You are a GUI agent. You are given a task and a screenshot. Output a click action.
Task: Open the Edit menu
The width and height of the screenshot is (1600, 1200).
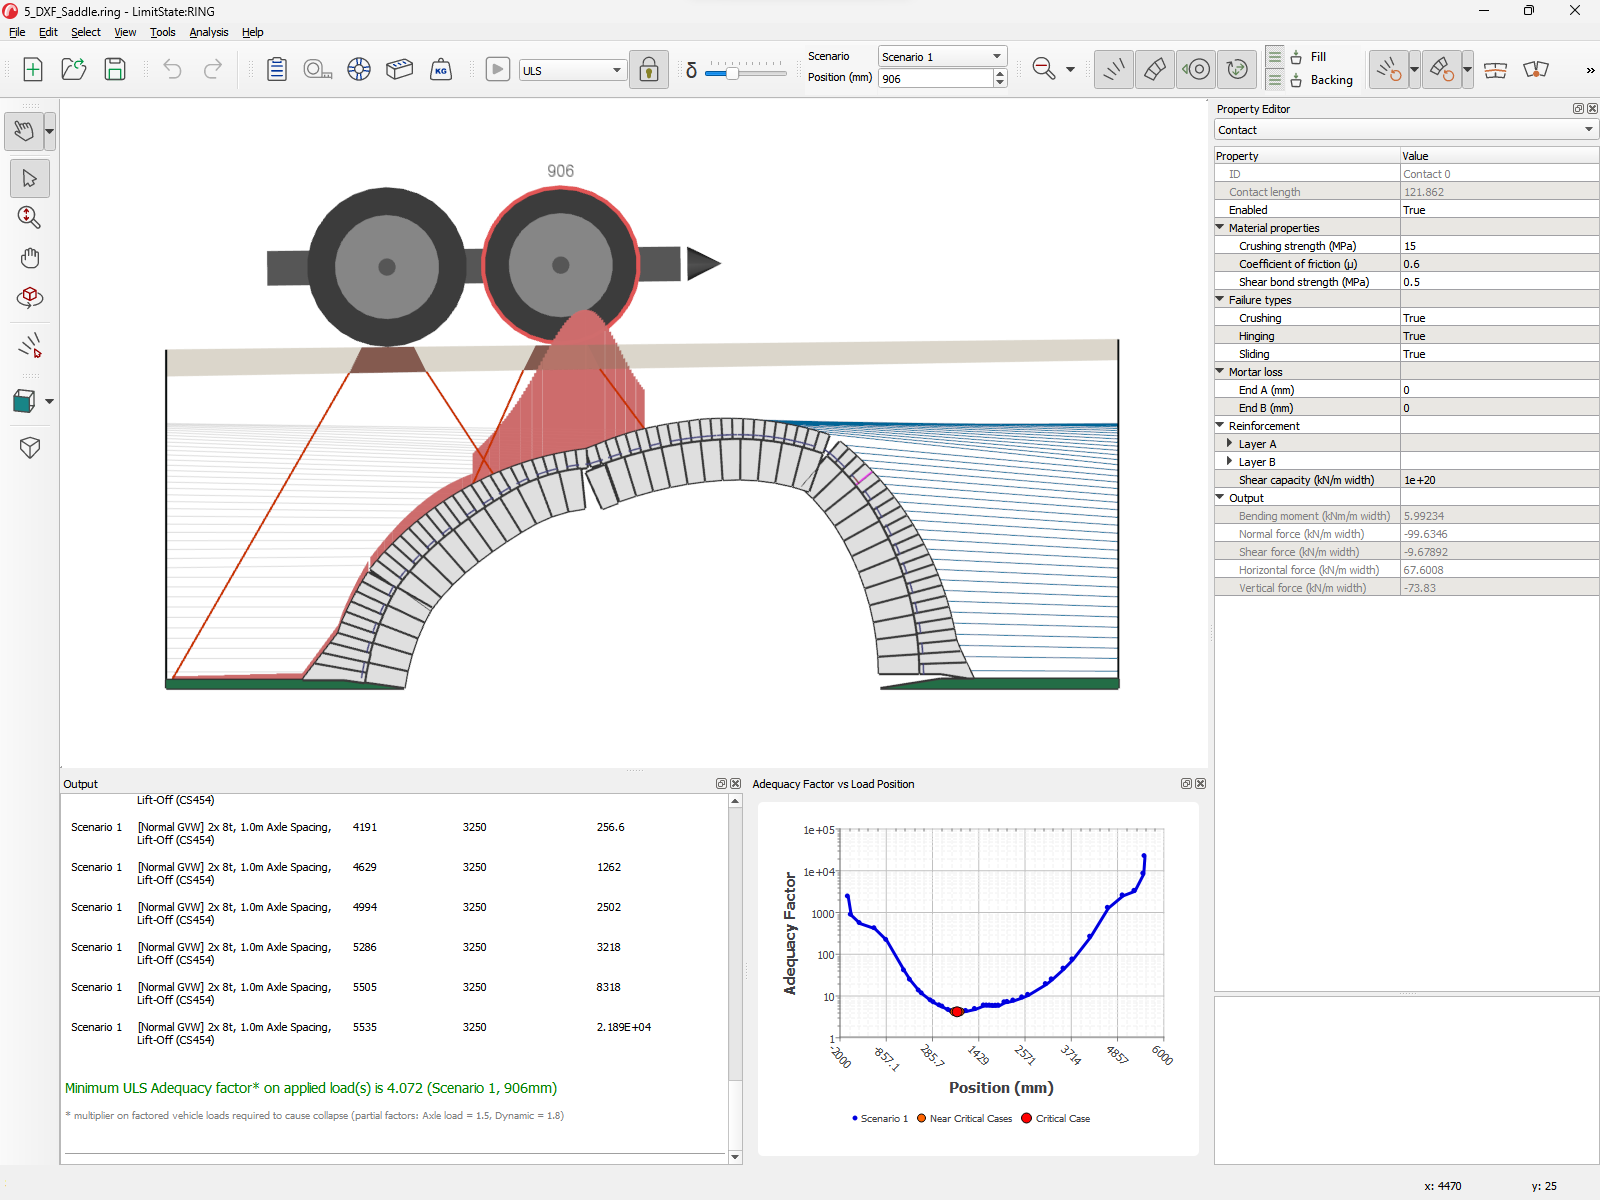tap(48, 32)
